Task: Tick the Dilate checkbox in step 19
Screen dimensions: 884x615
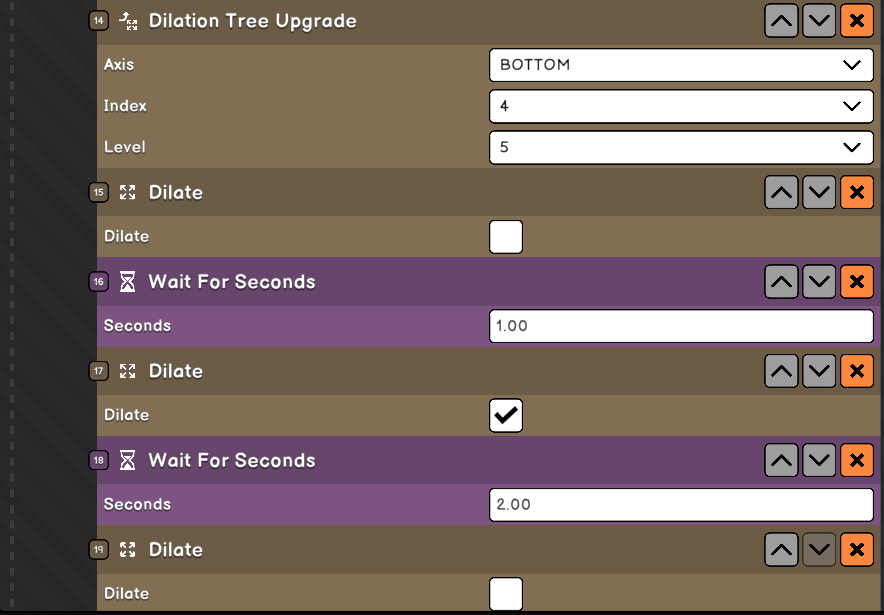Action: (506, 594)
